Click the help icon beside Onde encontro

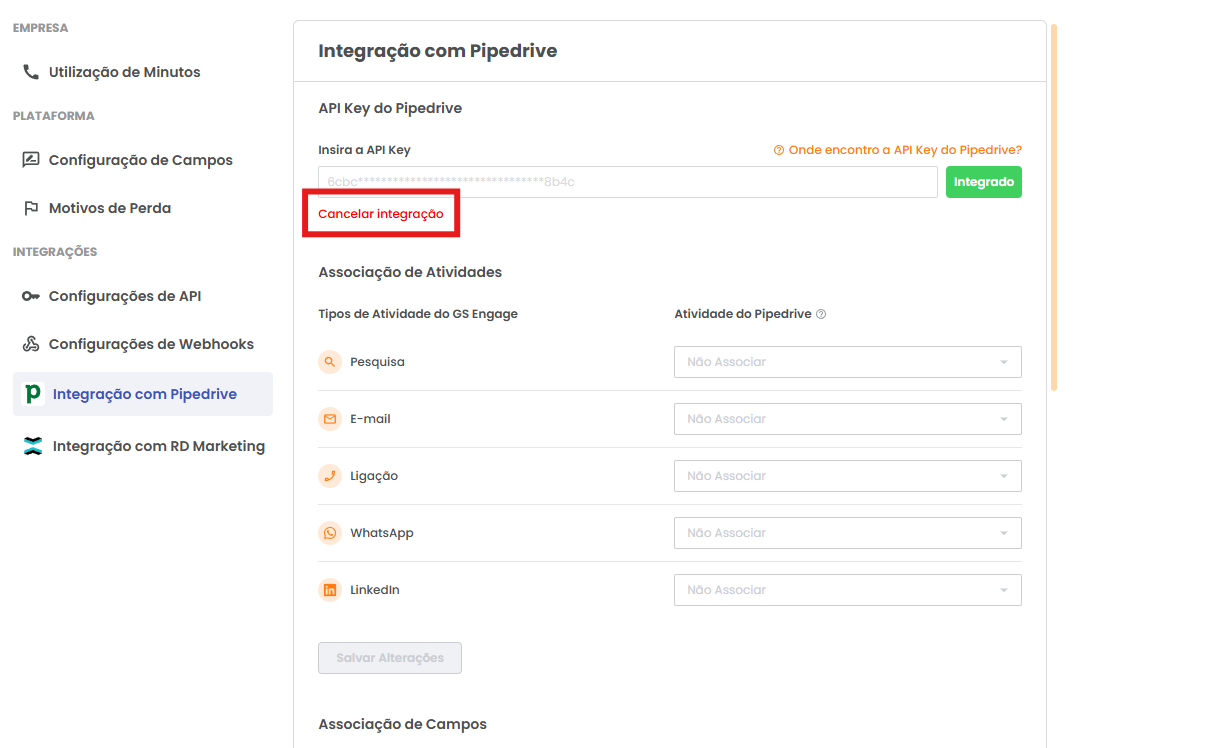779,150
